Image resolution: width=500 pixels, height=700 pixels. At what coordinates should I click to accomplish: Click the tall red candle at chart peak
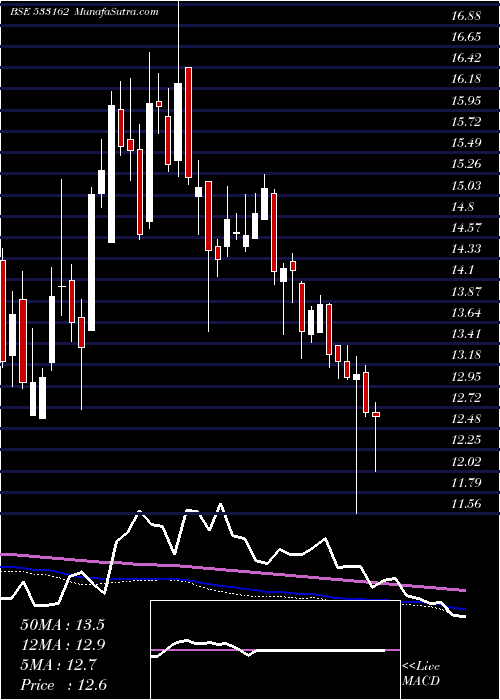tap(188, 123)
